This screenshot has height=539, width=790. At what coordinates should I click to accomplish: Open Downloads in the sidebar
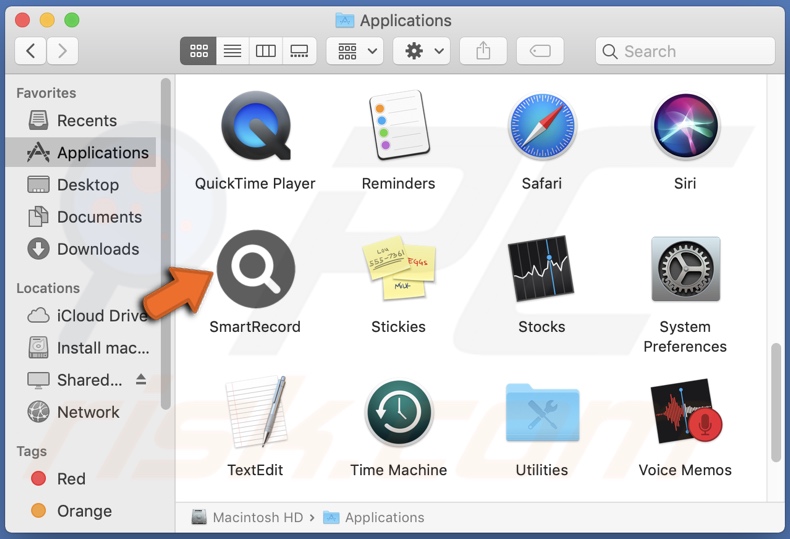pyautogui.click(x=81, y=249)
